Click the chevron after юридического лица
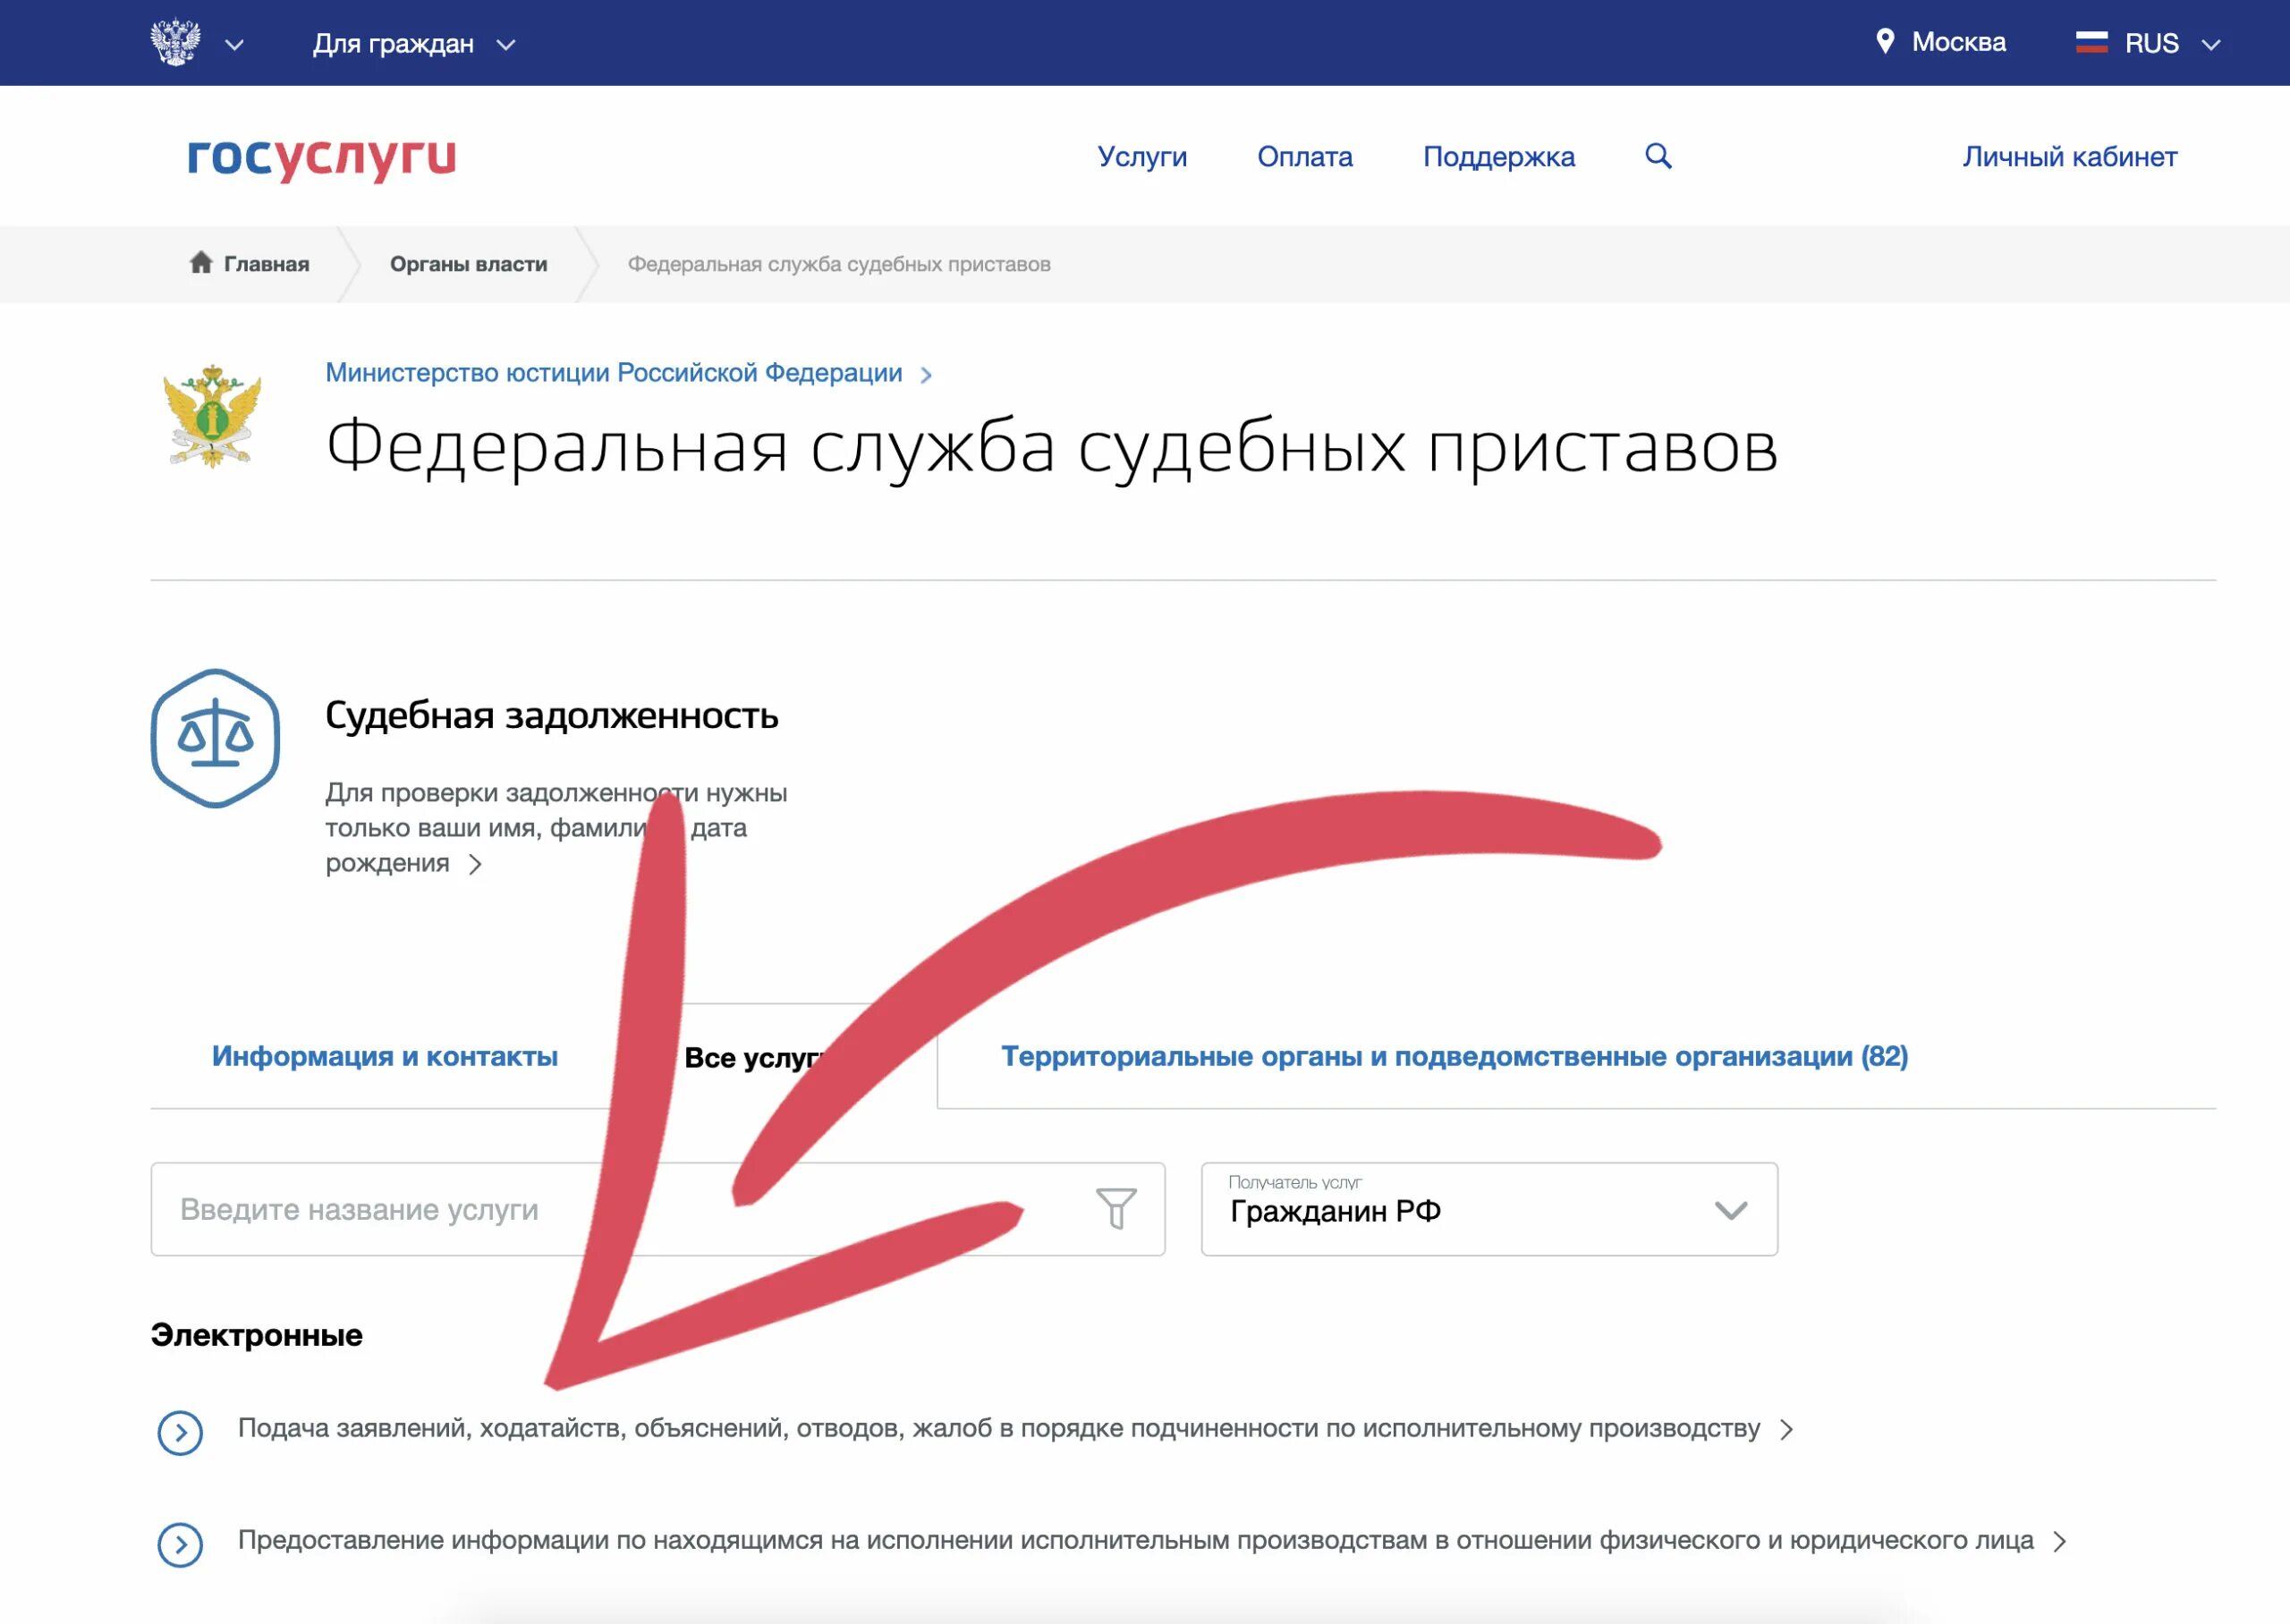 tap(2060, 1542)
